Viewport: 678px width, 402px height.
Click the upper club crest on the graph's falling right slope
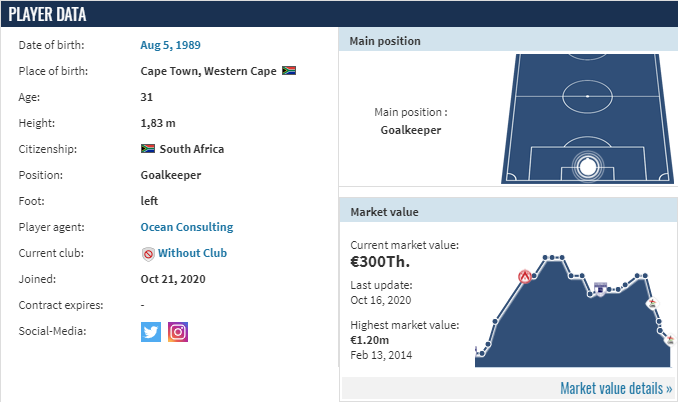(x=652, y=303)
